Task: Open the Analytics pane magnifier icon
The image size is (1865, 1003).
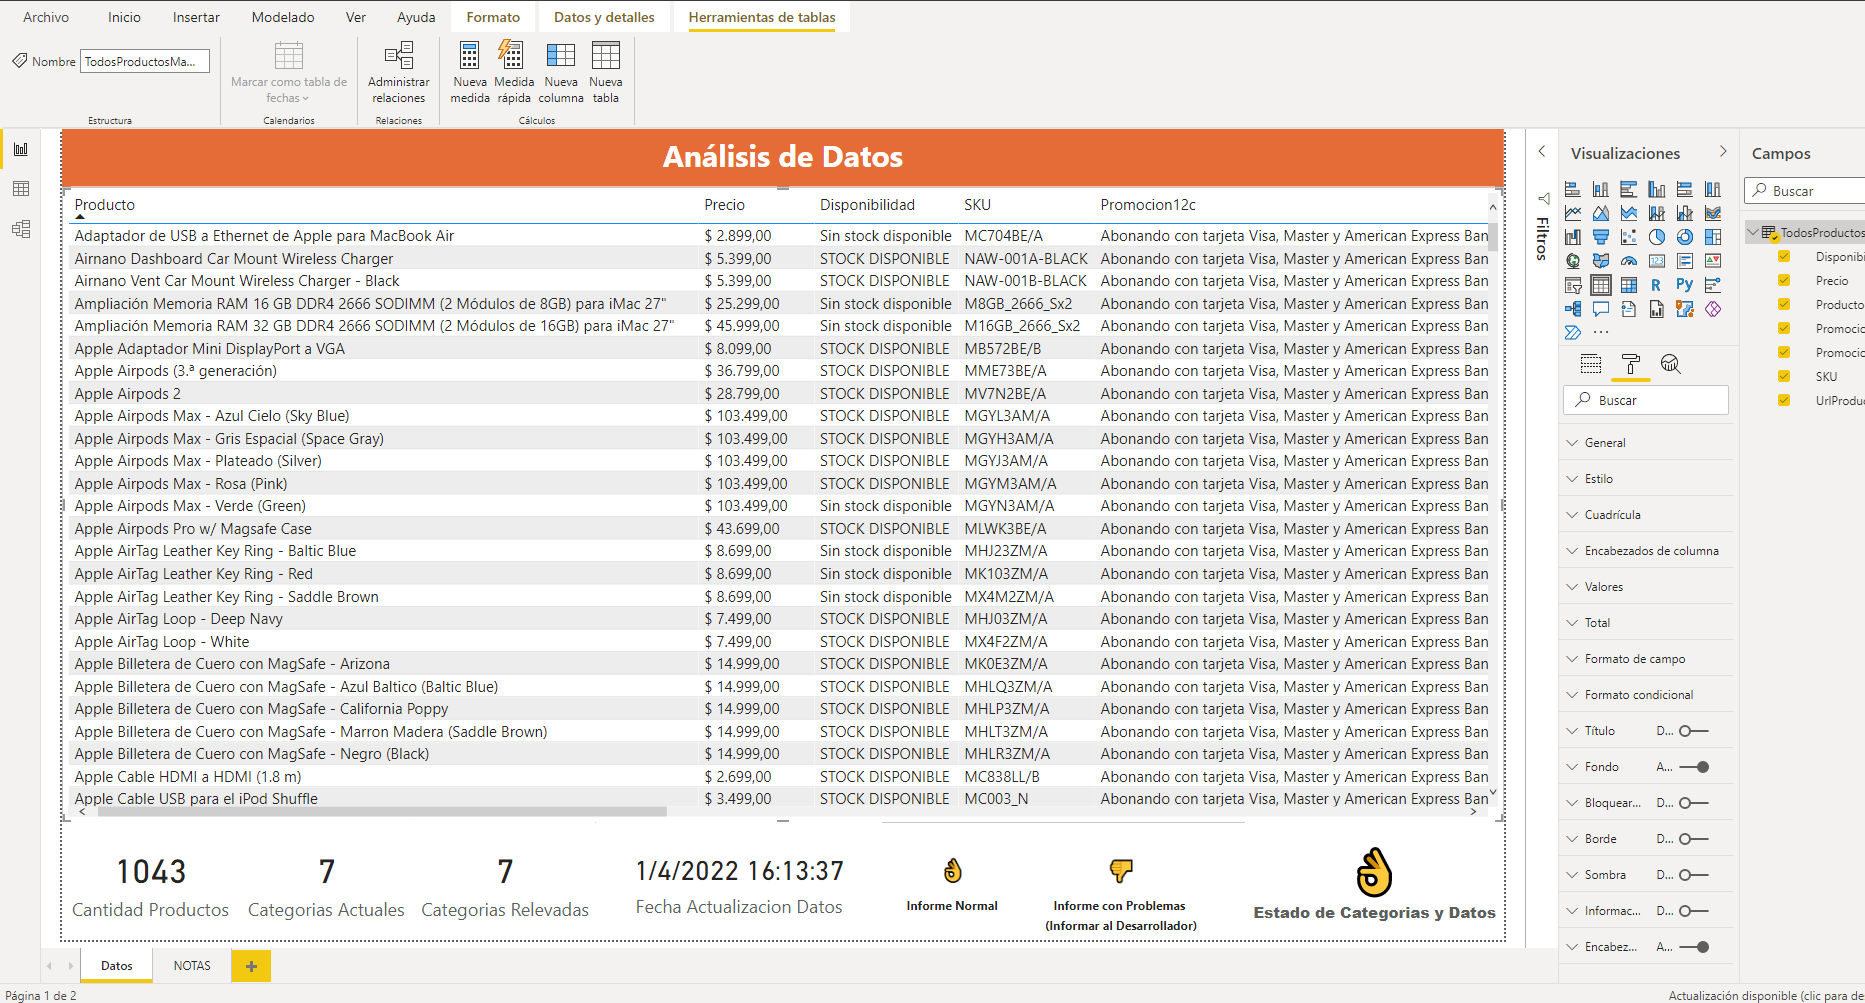Action: [1670, 364]
